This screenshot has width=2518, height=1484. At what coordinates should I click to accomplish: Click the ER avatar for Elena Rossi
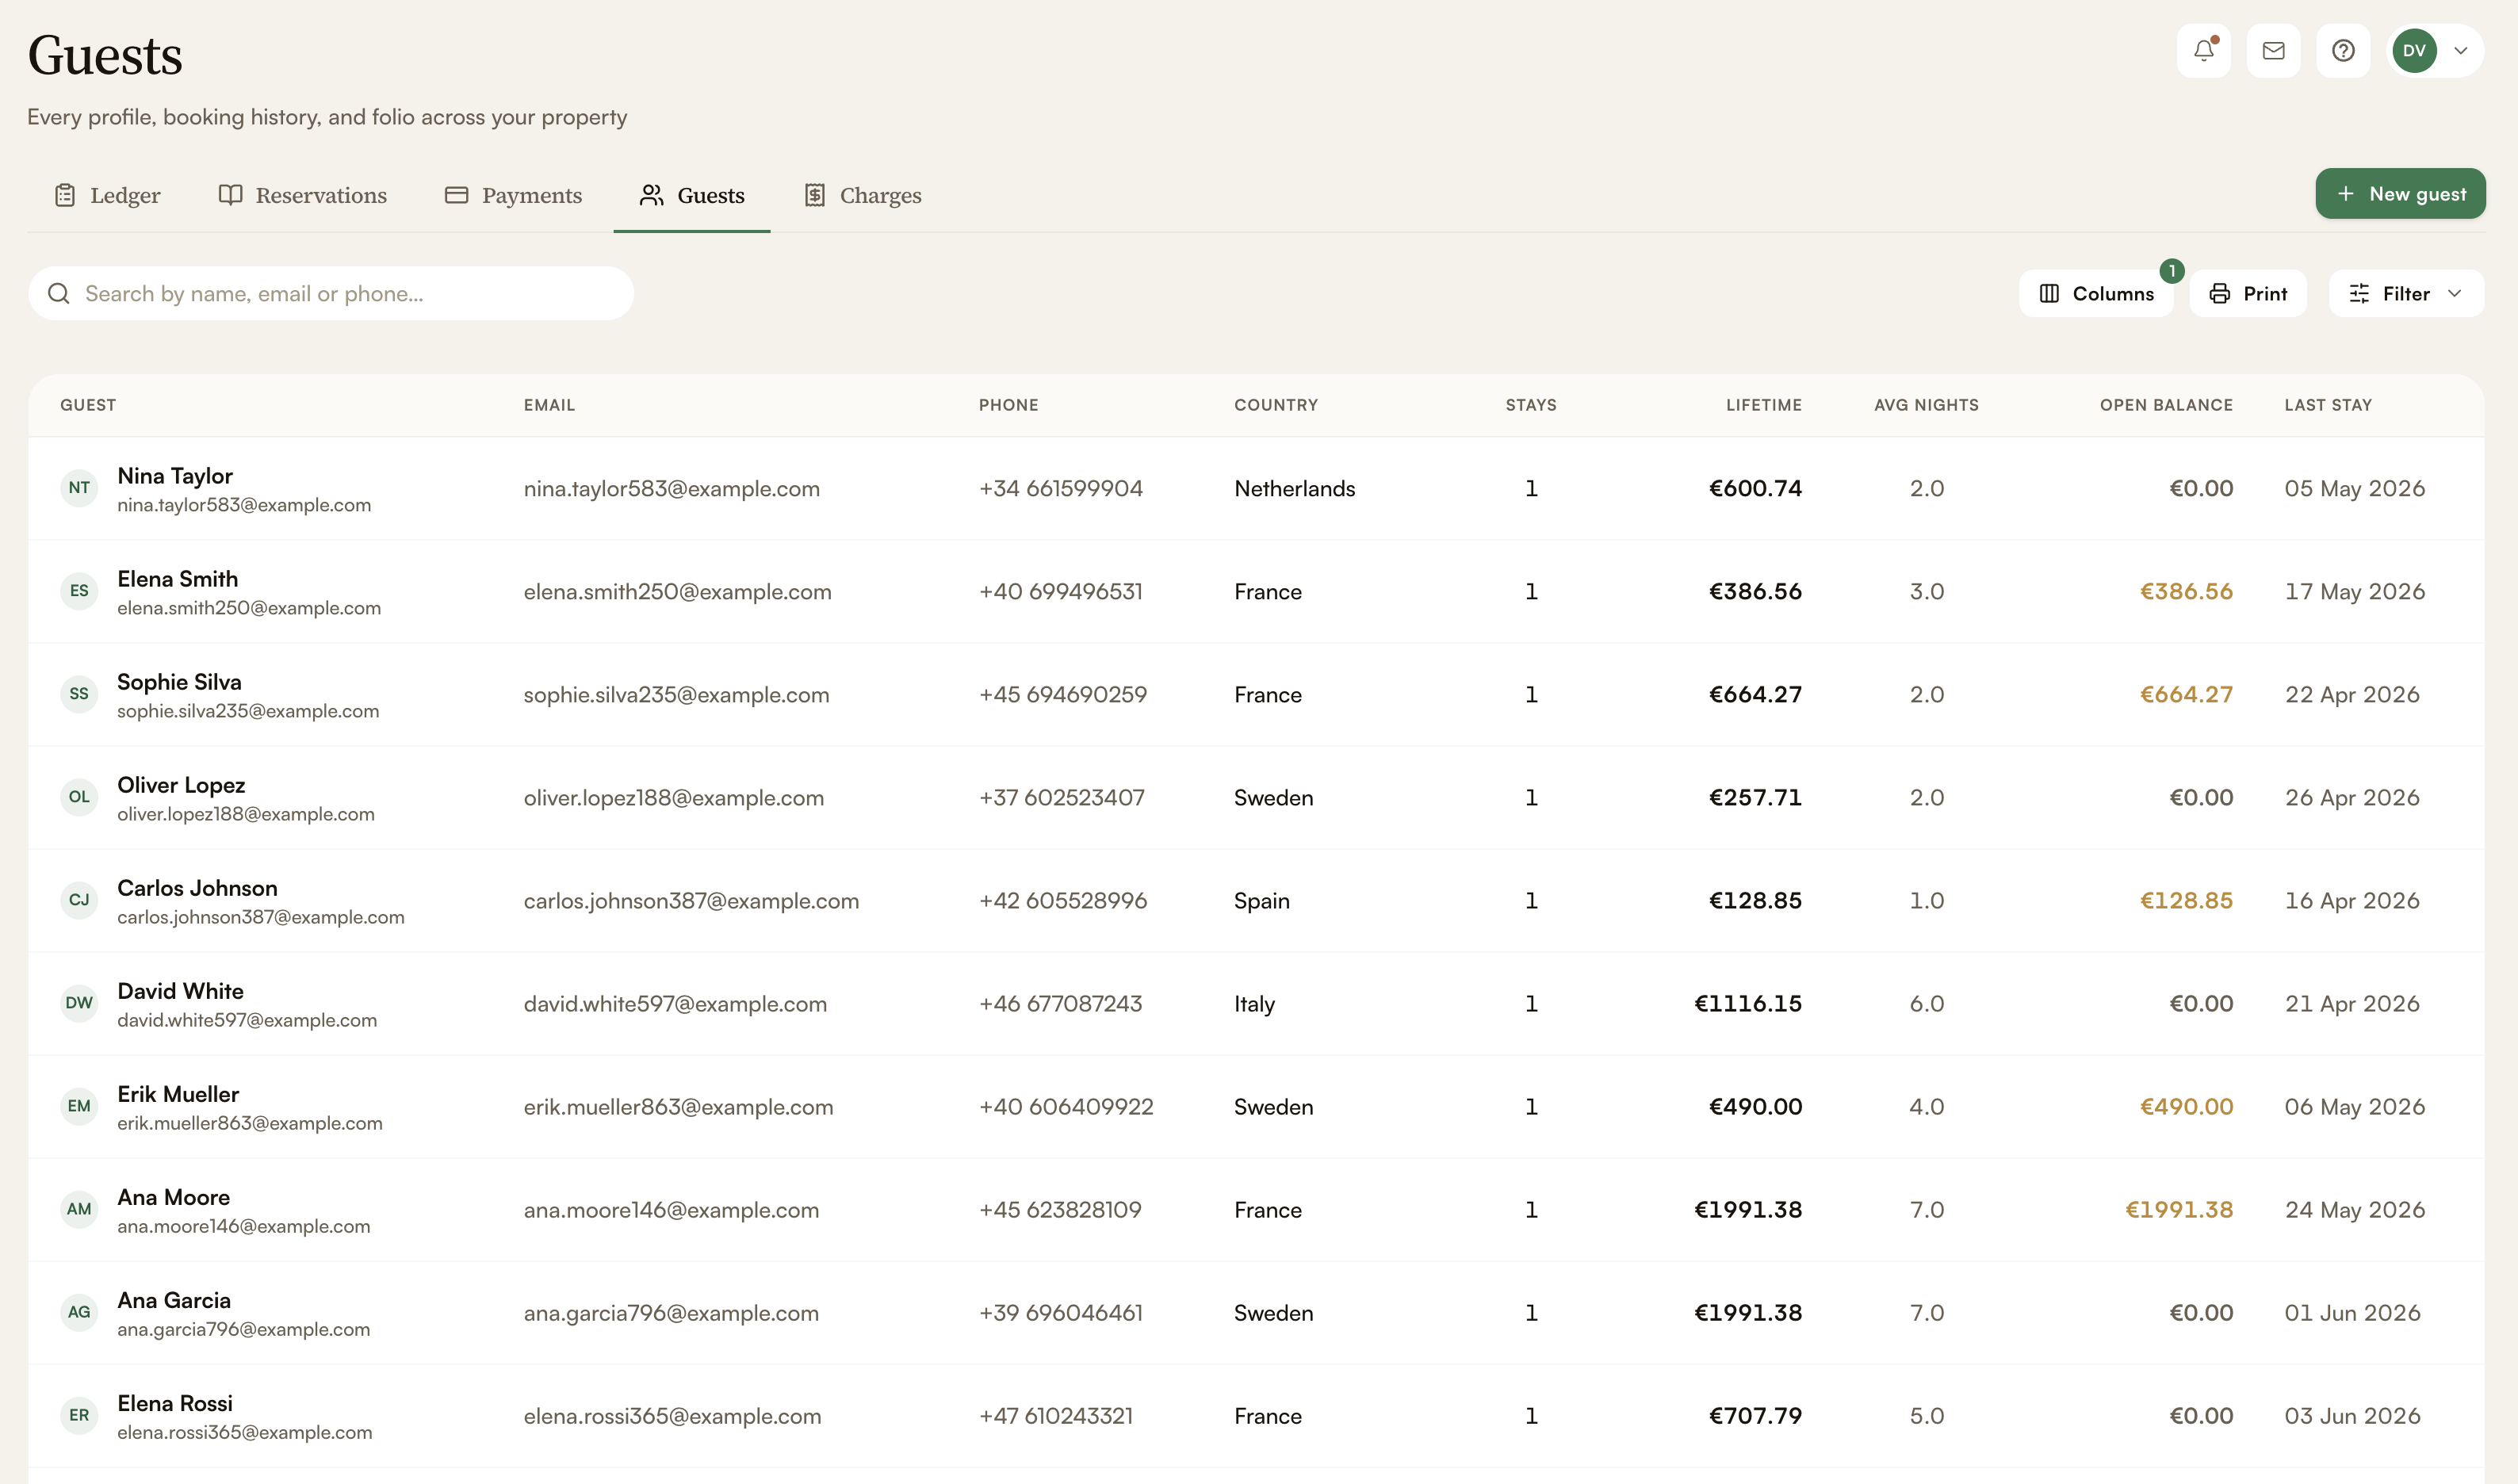[79, 1415]
